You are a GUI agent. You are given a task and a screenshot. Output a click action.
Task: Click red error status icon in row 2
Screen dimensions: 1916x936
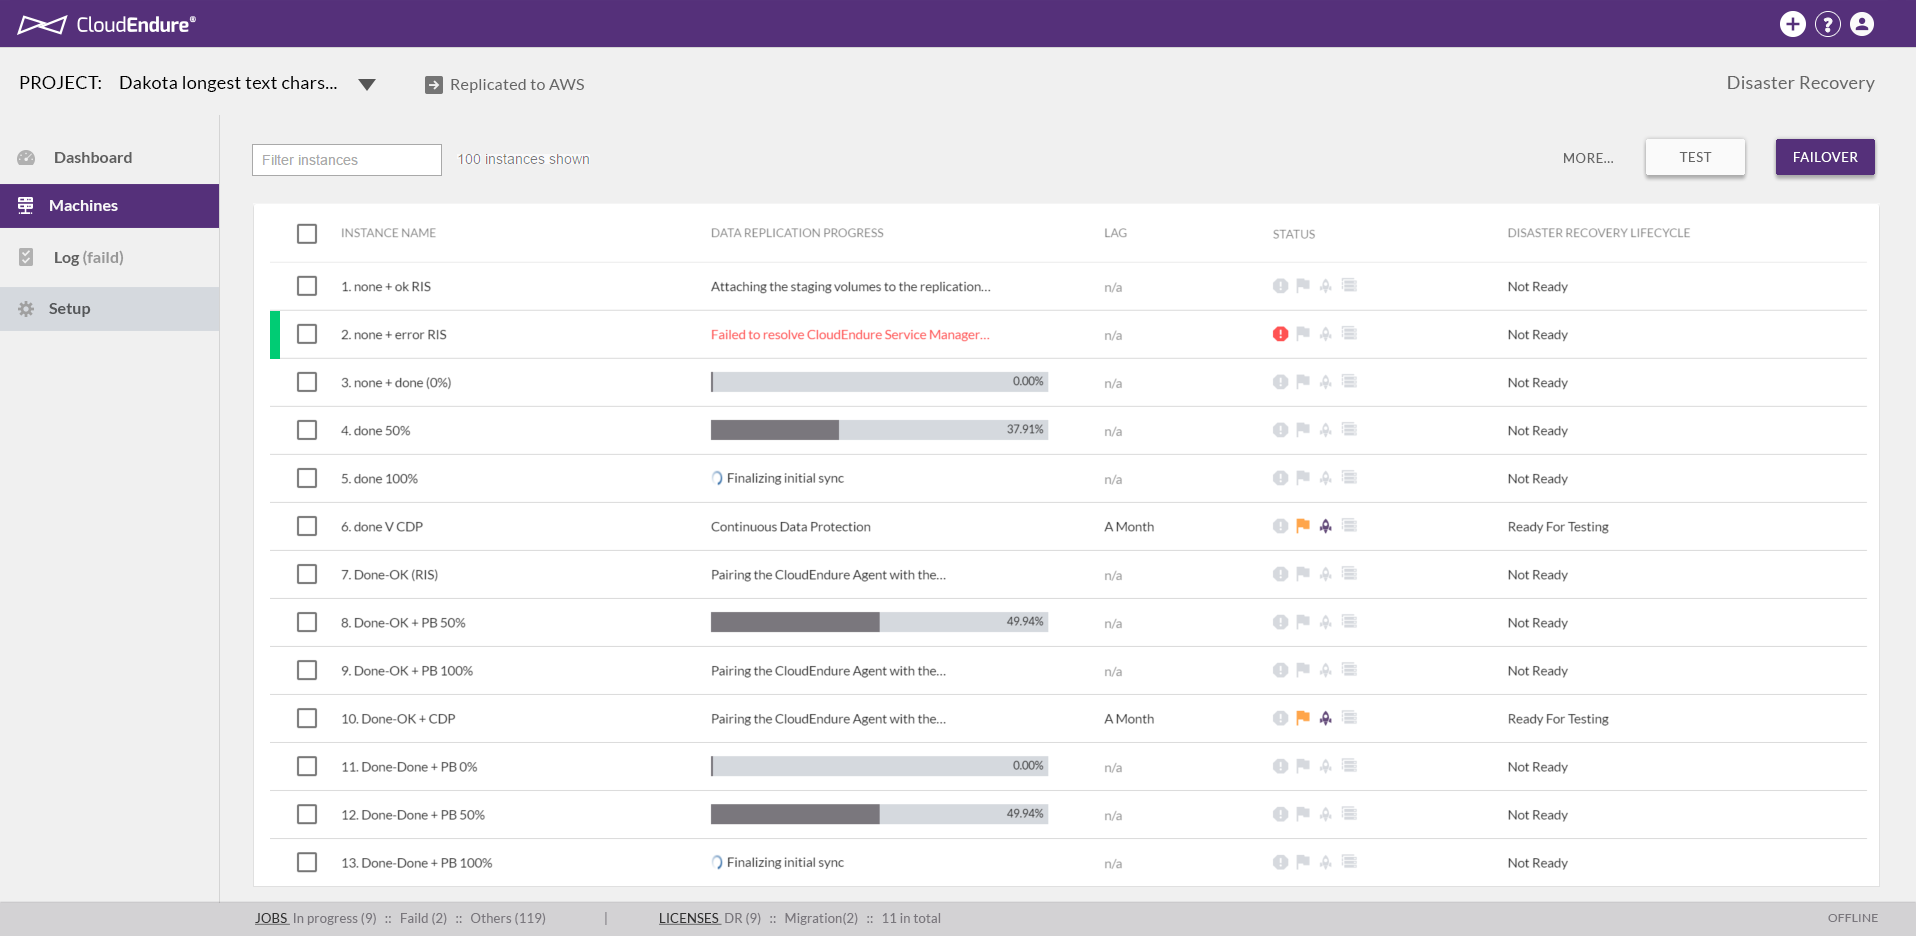point(1280,334)
